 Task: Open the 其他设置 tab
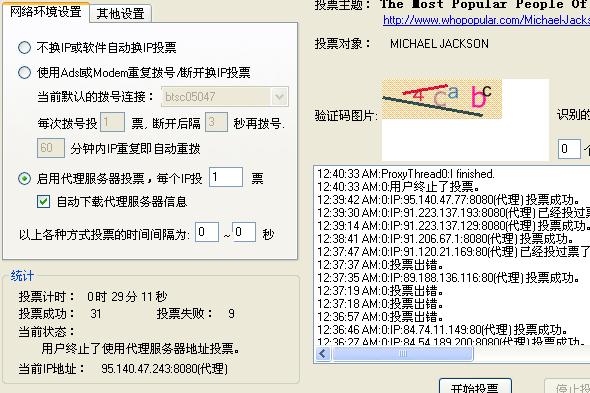[120, 14]
